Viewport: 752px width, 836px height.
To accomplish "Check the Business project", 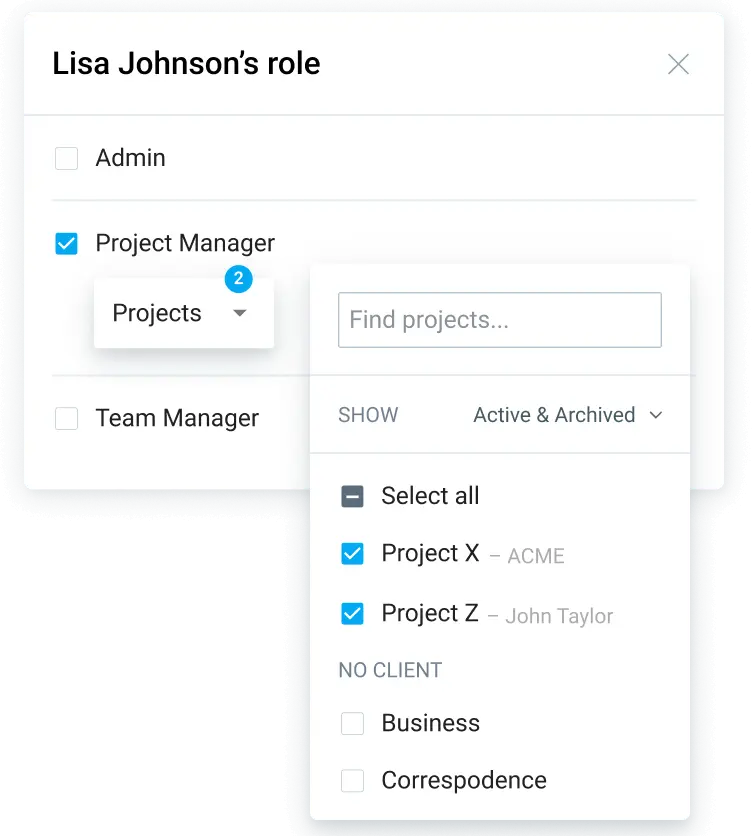I will 352,723.
